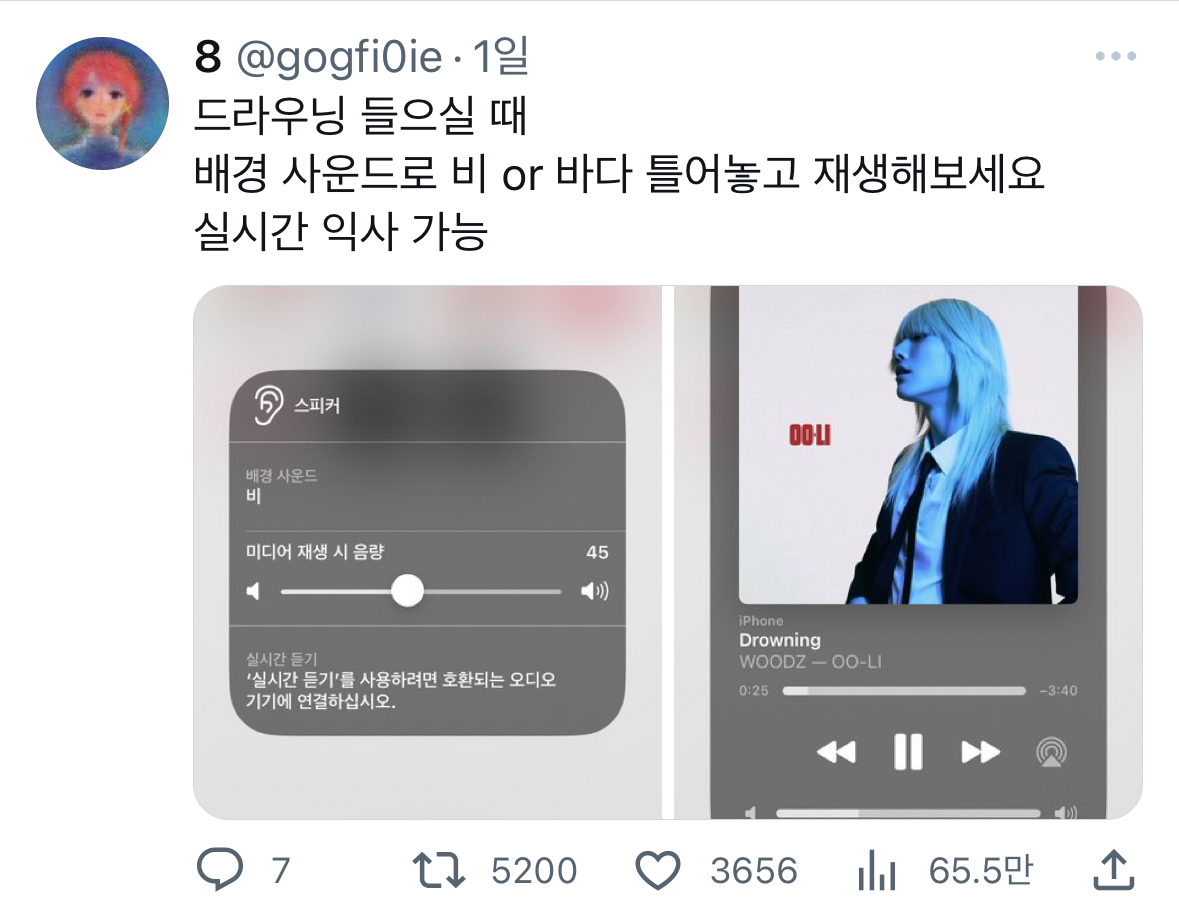Screen dimensions: 1179x924
Task: Pause Drowning with the pause button
Action: click(908, 751)
